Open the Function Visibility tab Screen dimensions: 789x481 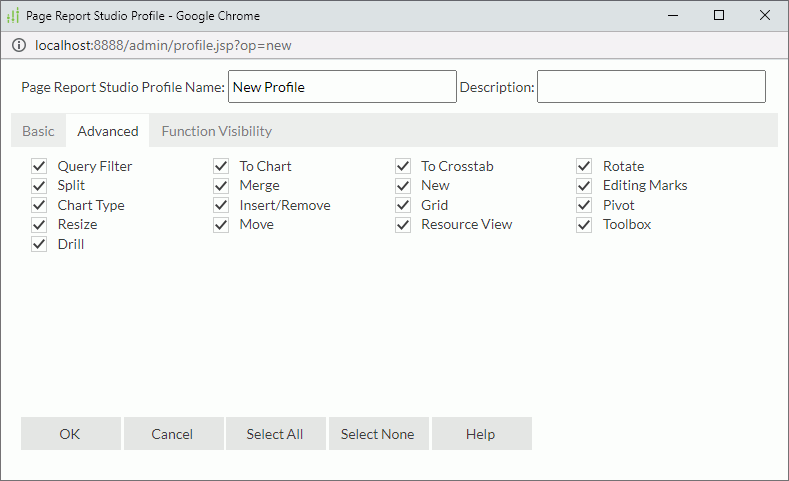tap(217, 131)
